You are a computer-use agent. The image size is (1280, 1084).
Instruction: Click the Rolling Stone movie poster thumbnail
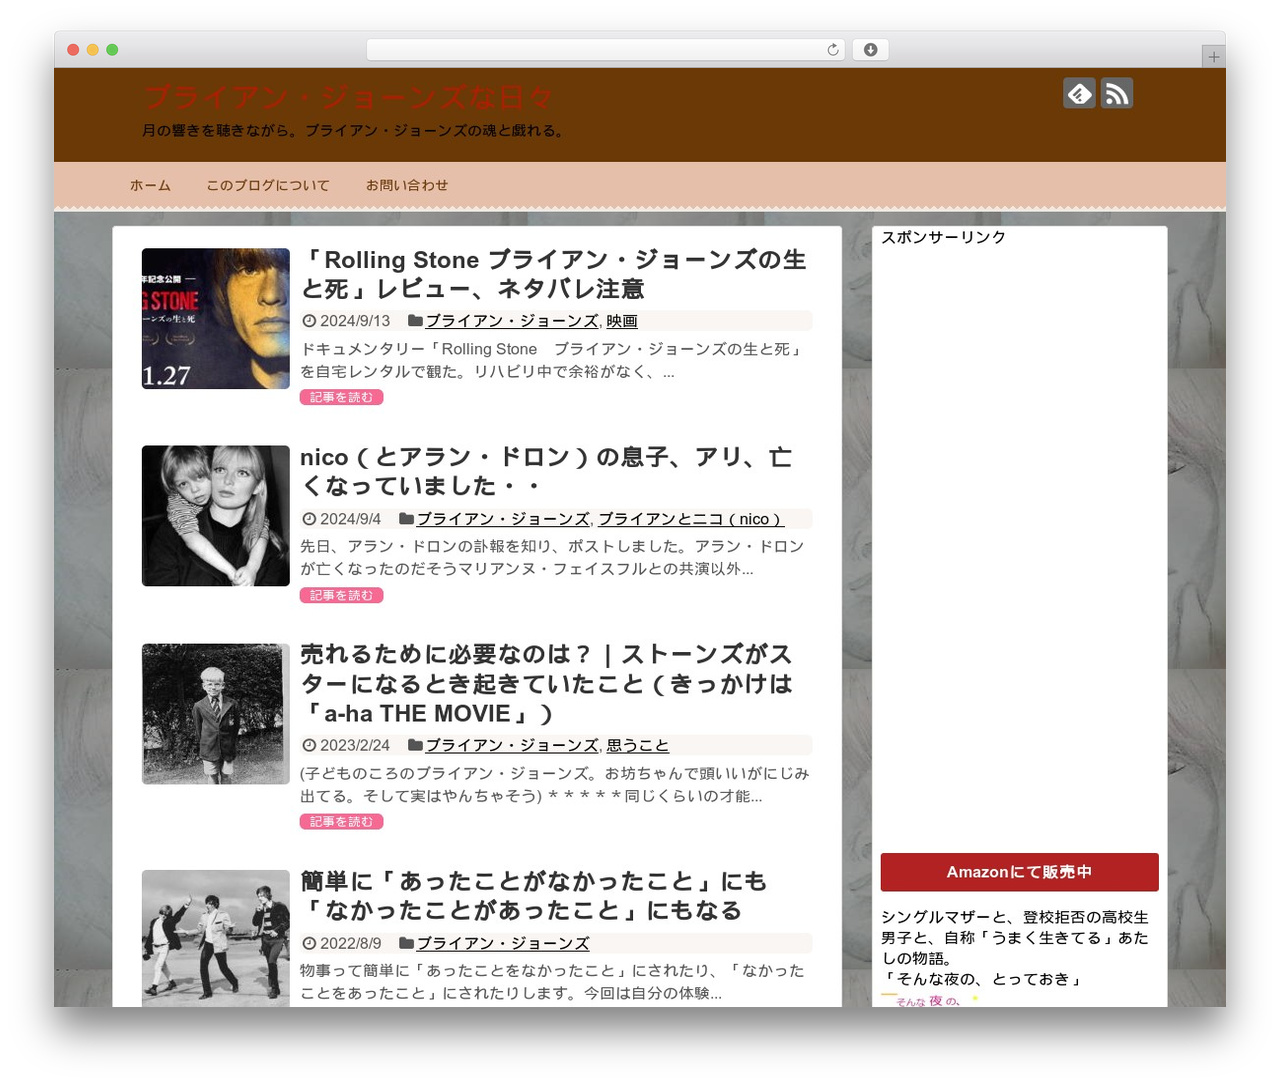tap(216, 319)
